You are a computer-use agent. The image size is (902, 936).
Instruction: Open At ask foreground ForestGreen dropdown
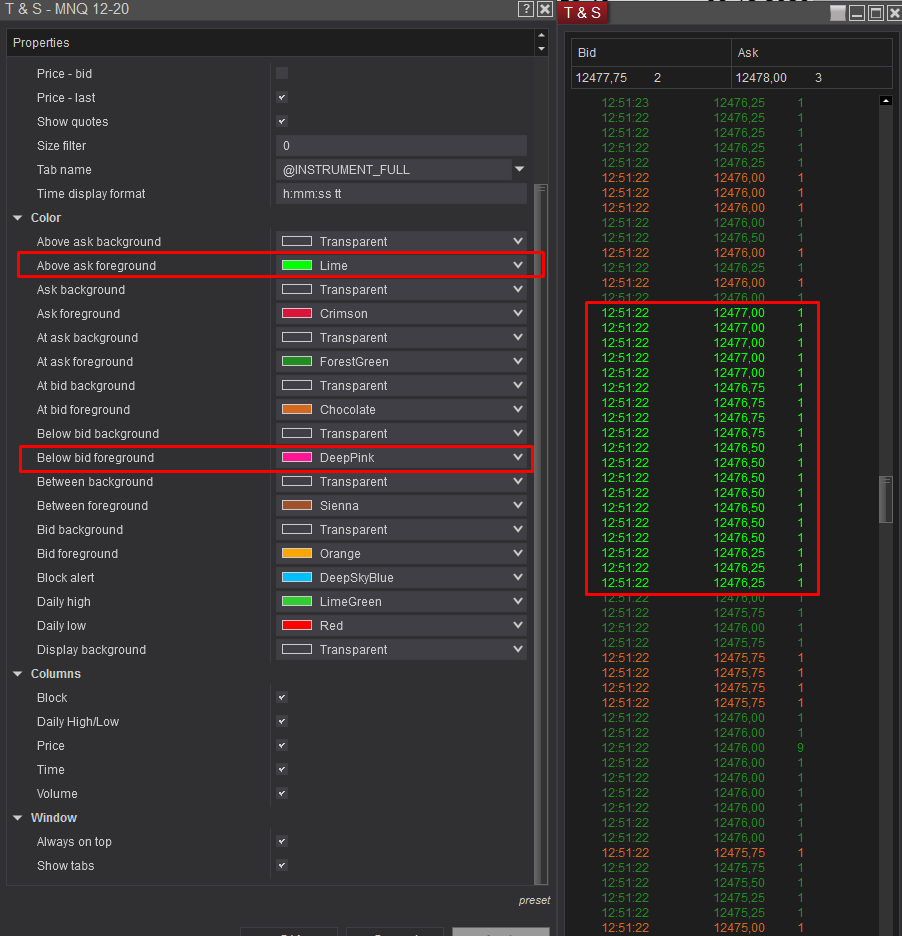point(401,362)
